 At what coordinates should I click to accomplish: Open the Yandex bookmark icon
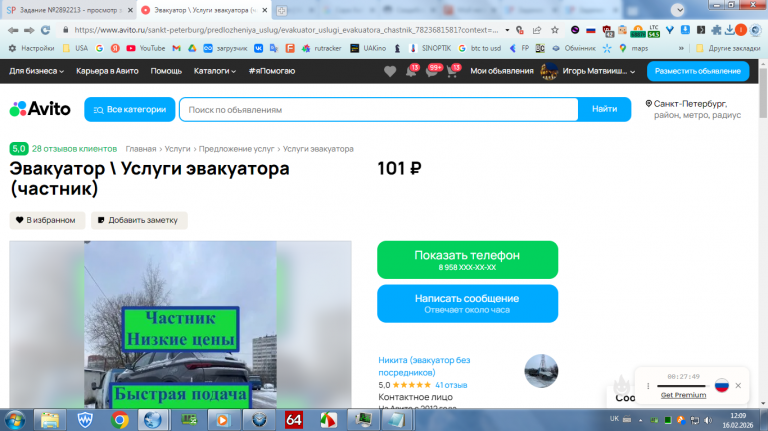coord(115,48)
